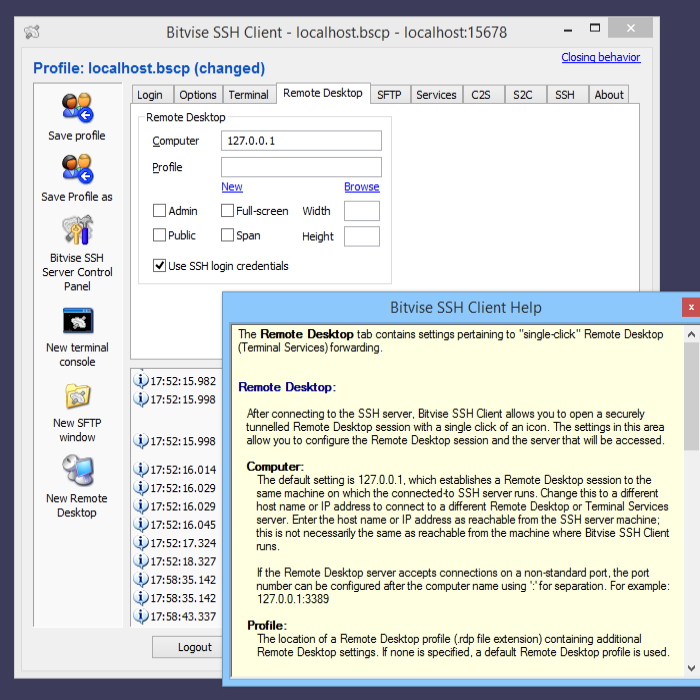Click the Closing behavior link

(600, 57)
